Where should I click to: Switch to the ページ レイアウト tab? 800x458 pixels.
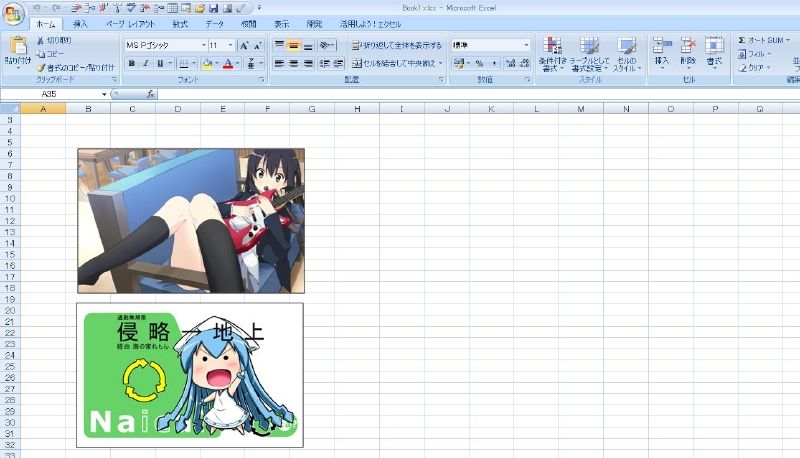[x=130, y=24]
